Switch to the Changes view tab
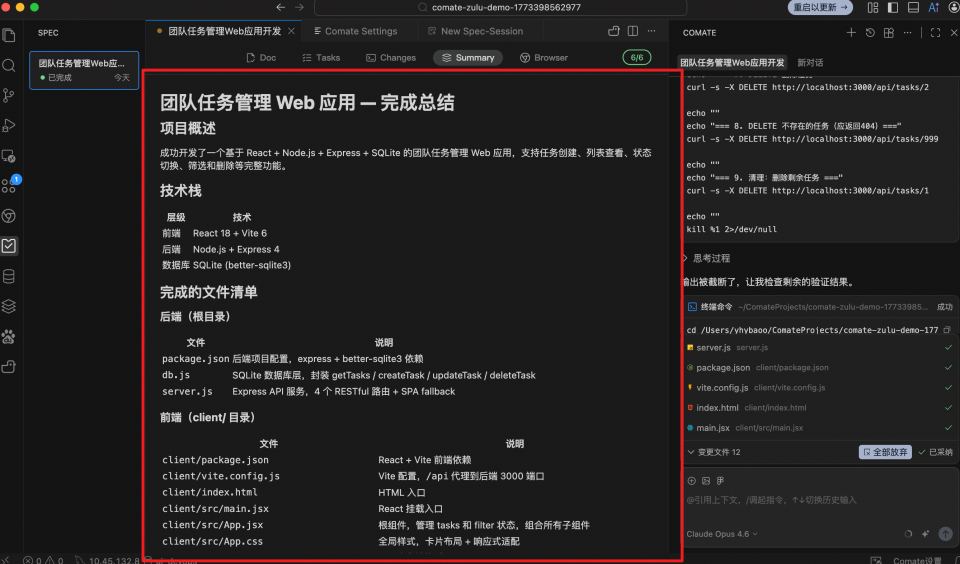This screenshot has height=564, width=960. point(391,58)
